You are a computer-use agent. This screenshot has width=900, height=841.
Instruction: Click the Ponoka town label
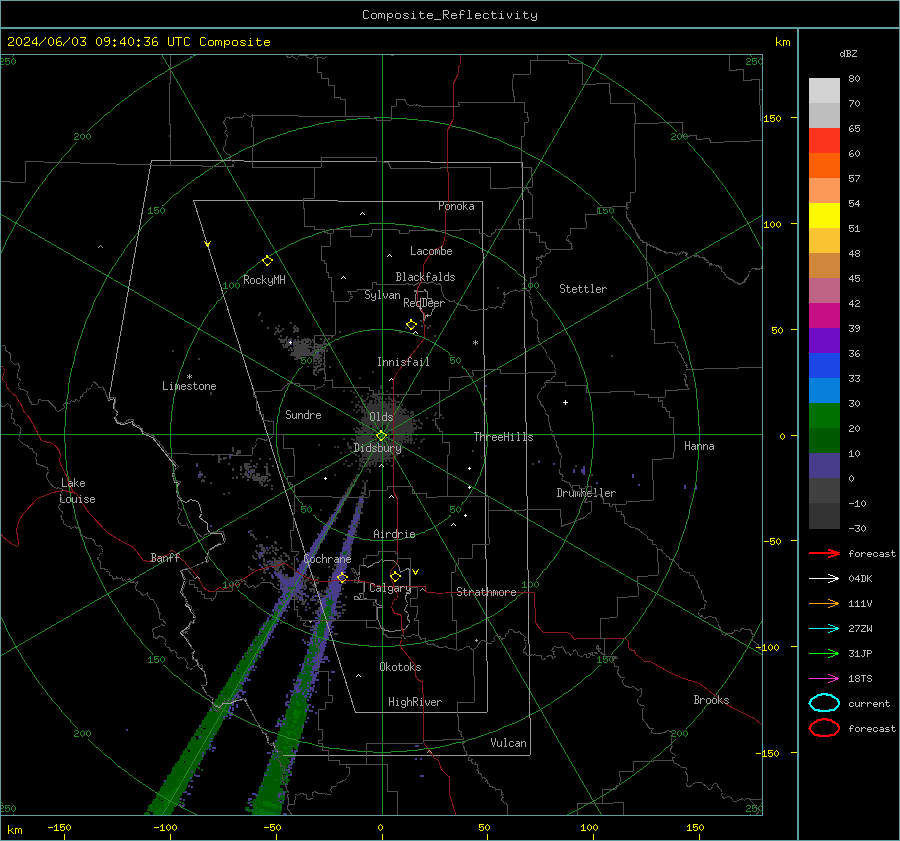[x=456, y=206]
